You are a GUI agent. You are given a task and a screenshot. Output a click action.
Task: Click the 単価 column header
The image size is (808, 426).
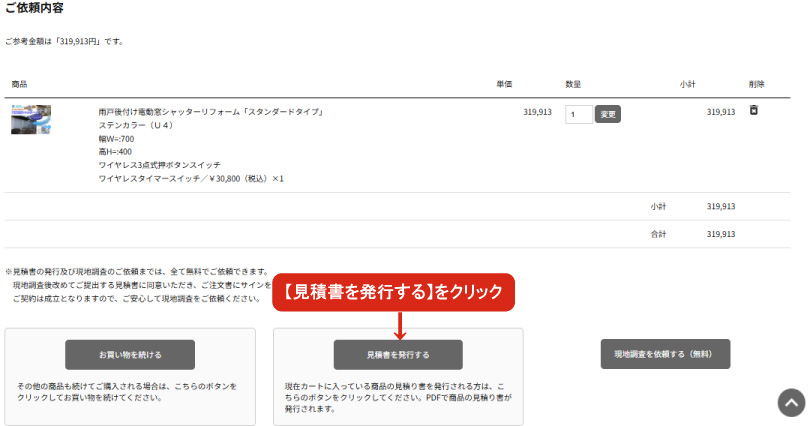click(504, 84)
